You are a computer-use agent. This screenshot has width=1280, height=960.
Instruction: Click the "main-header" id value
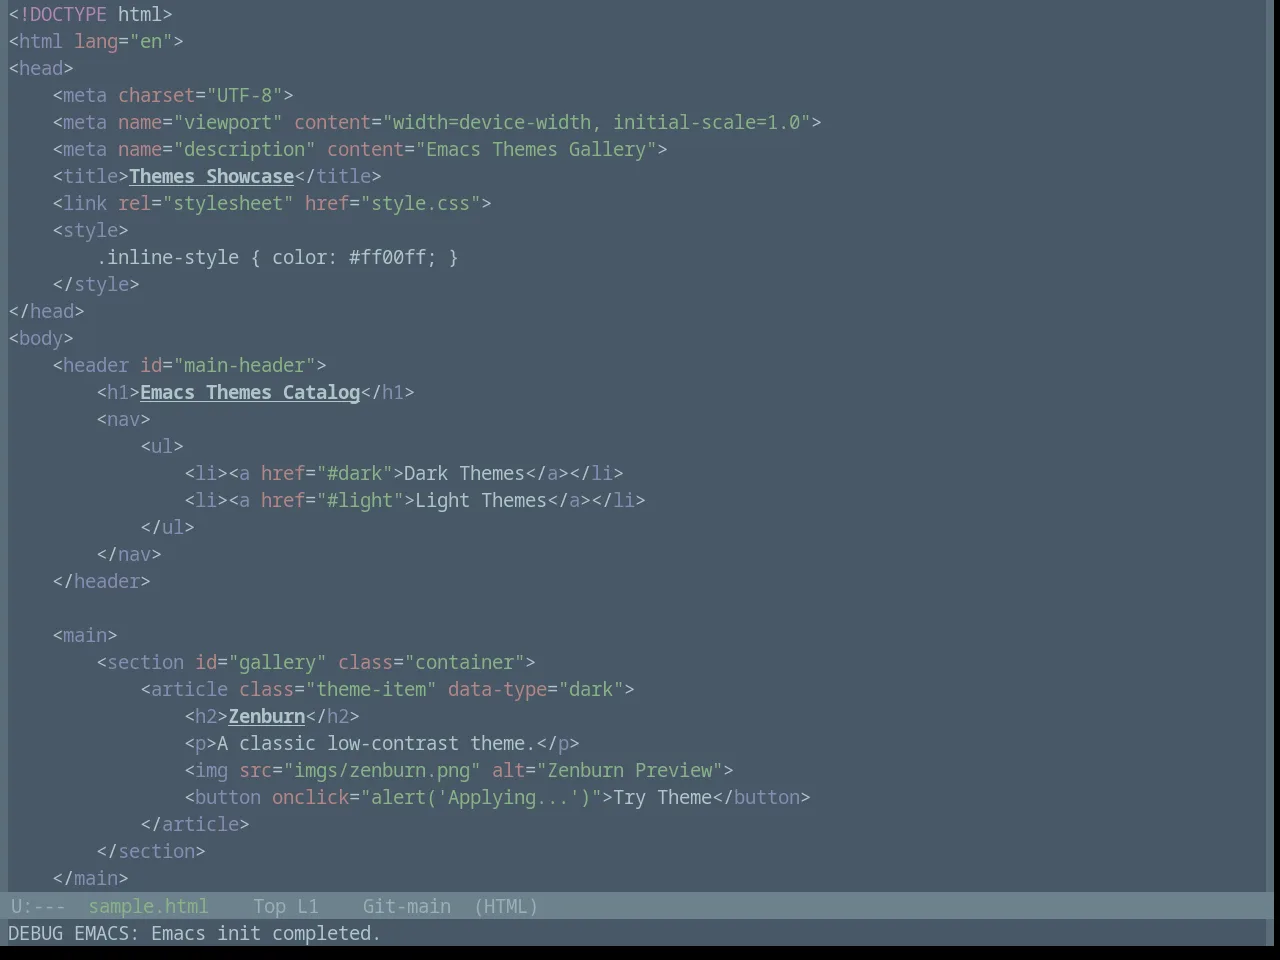[x=244, y=365]
